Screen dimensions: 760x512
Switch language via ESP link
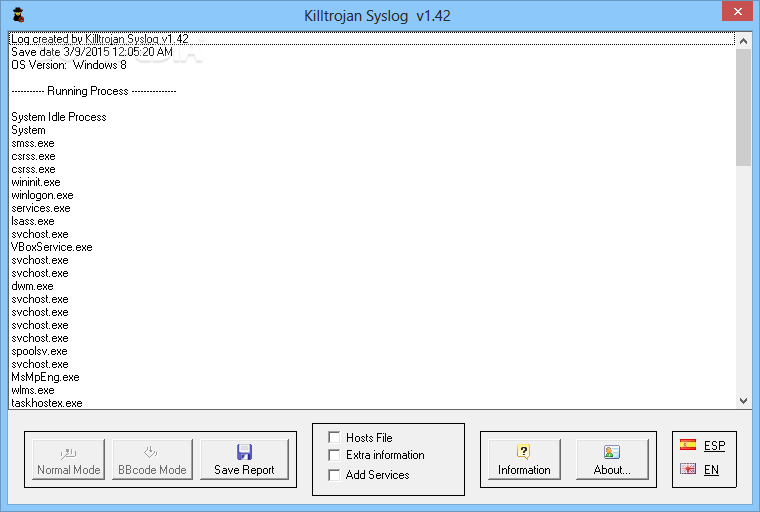[714, 446]
